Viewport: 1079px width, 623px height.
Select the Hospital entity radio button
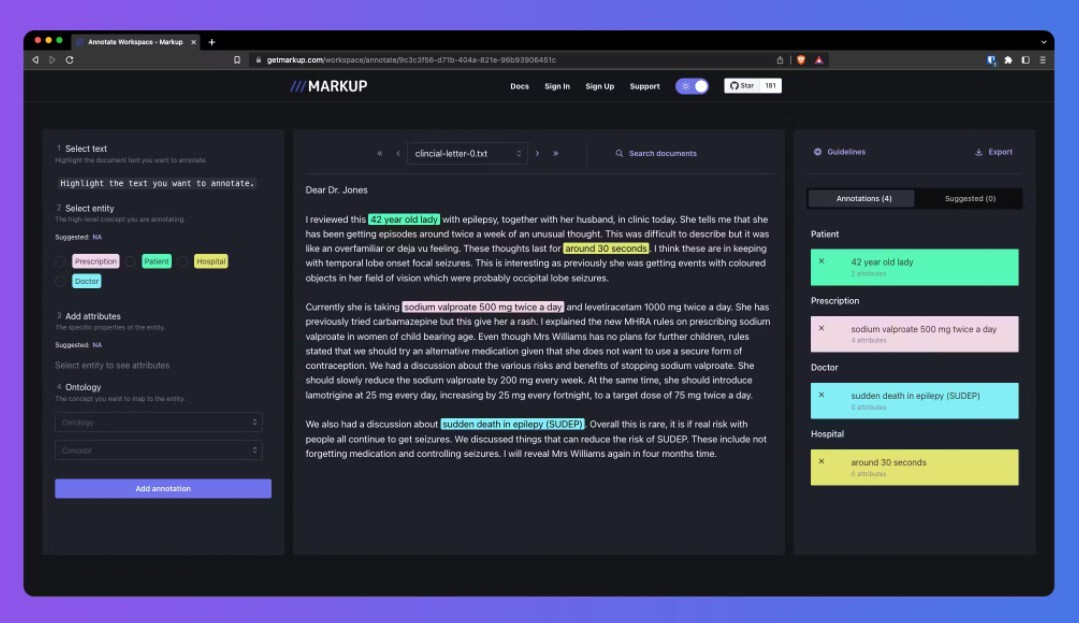pos(184,262)
